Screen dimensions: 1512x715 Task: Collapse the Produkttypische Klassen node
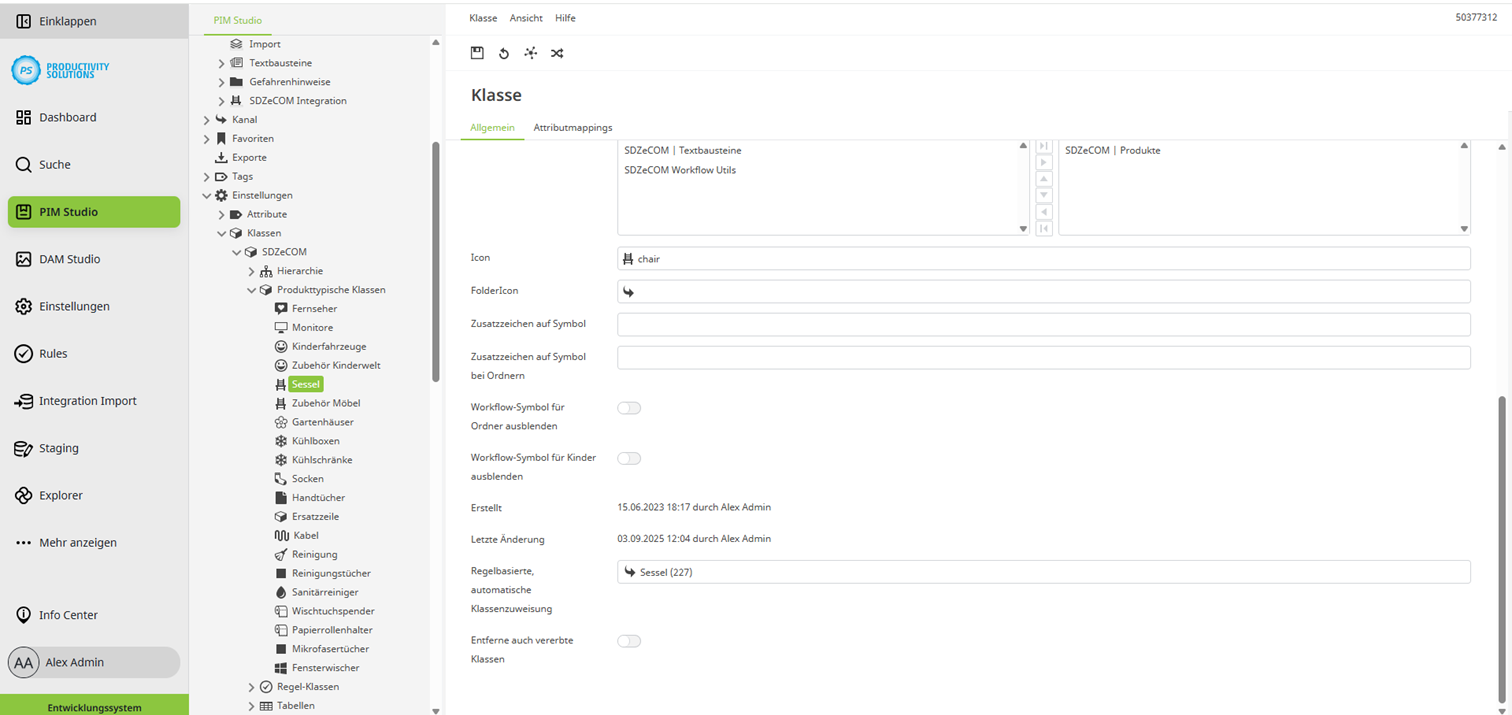pyautogui.click(x=252, y=290)
